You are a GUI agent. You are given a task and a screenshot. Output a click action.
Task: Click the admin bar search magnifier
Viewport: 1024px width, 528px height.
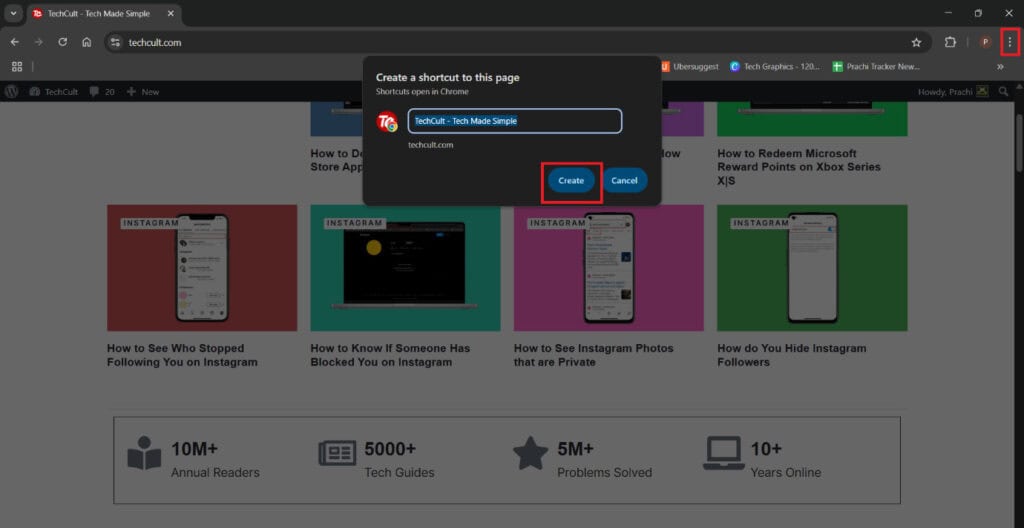(1004, 91)
